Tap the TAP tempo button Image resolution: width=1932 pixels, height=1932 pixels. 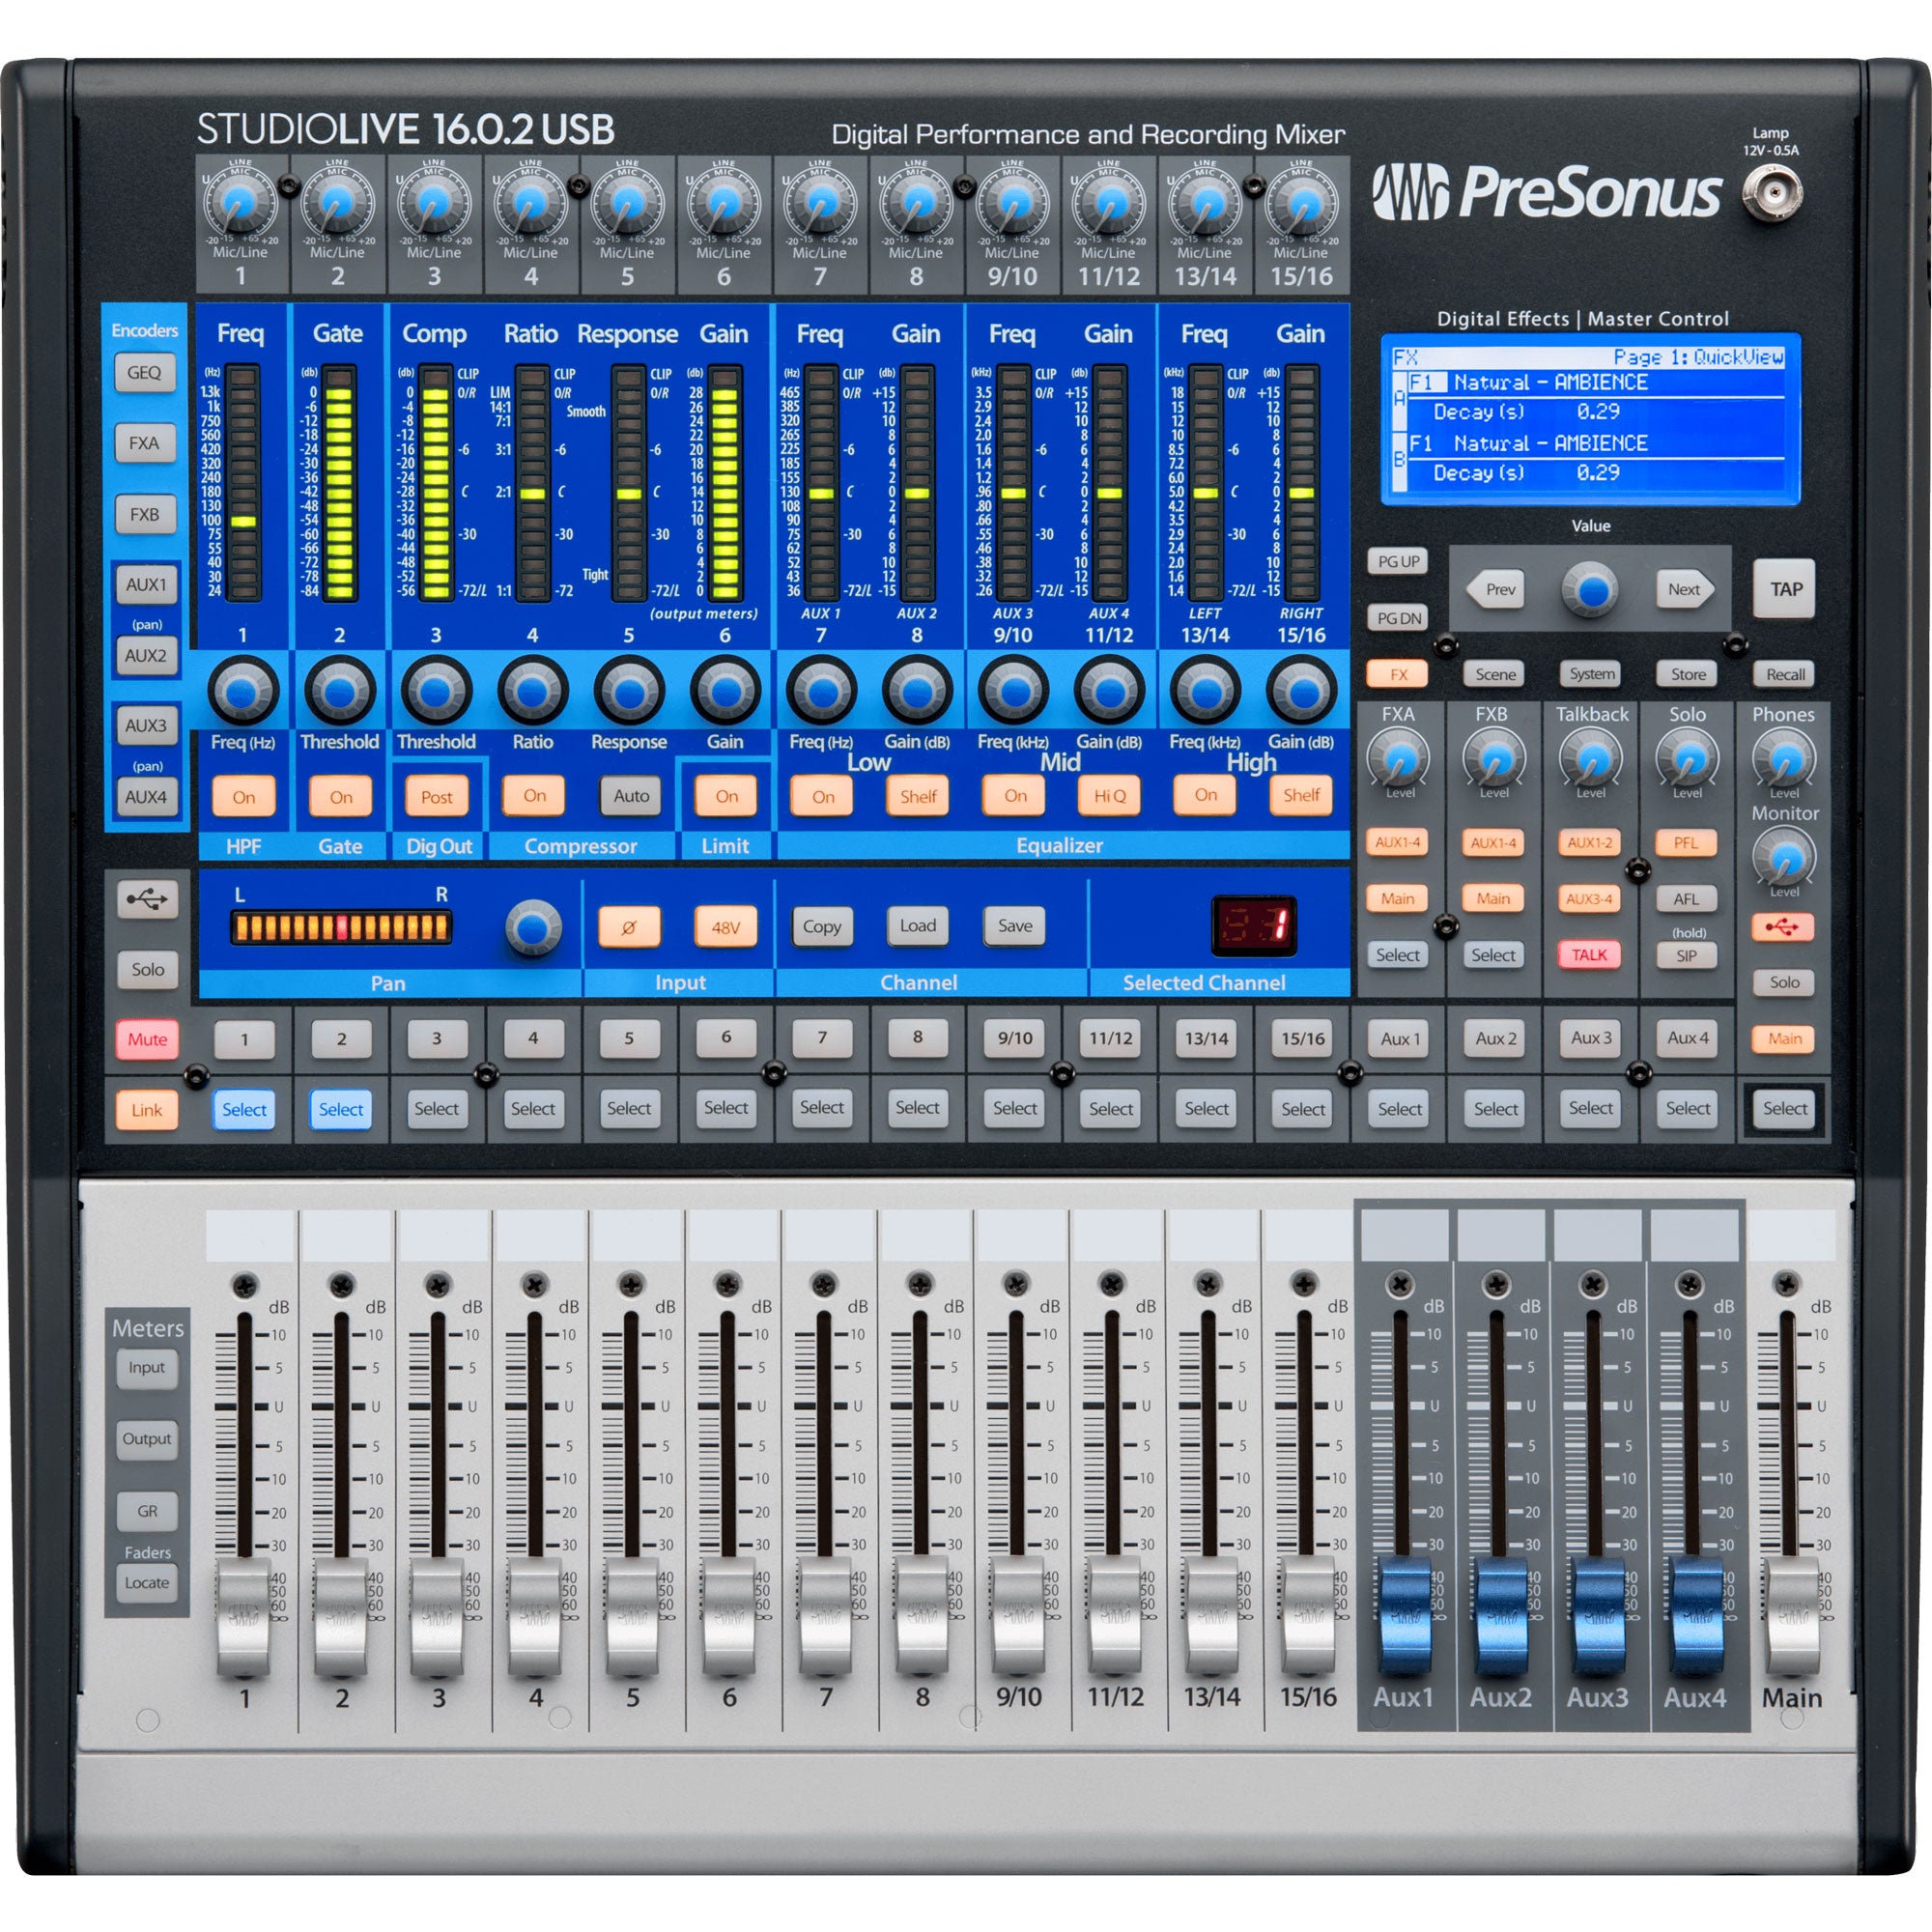1785,589
